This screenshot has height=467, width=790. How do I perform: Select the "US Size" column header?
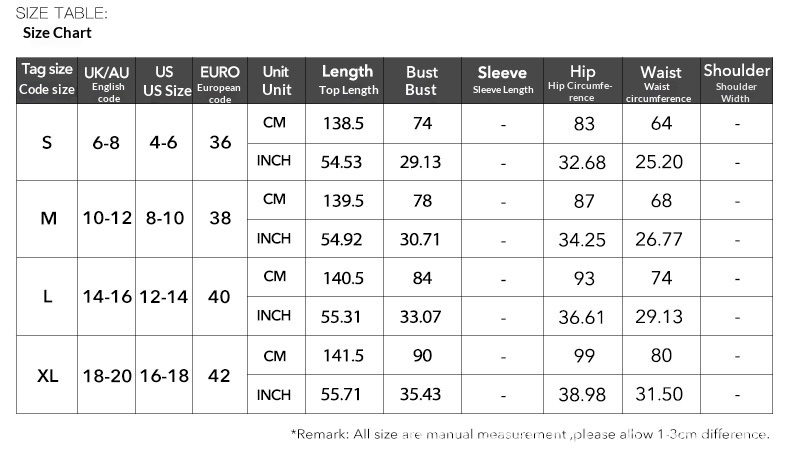tap(166, 81)
